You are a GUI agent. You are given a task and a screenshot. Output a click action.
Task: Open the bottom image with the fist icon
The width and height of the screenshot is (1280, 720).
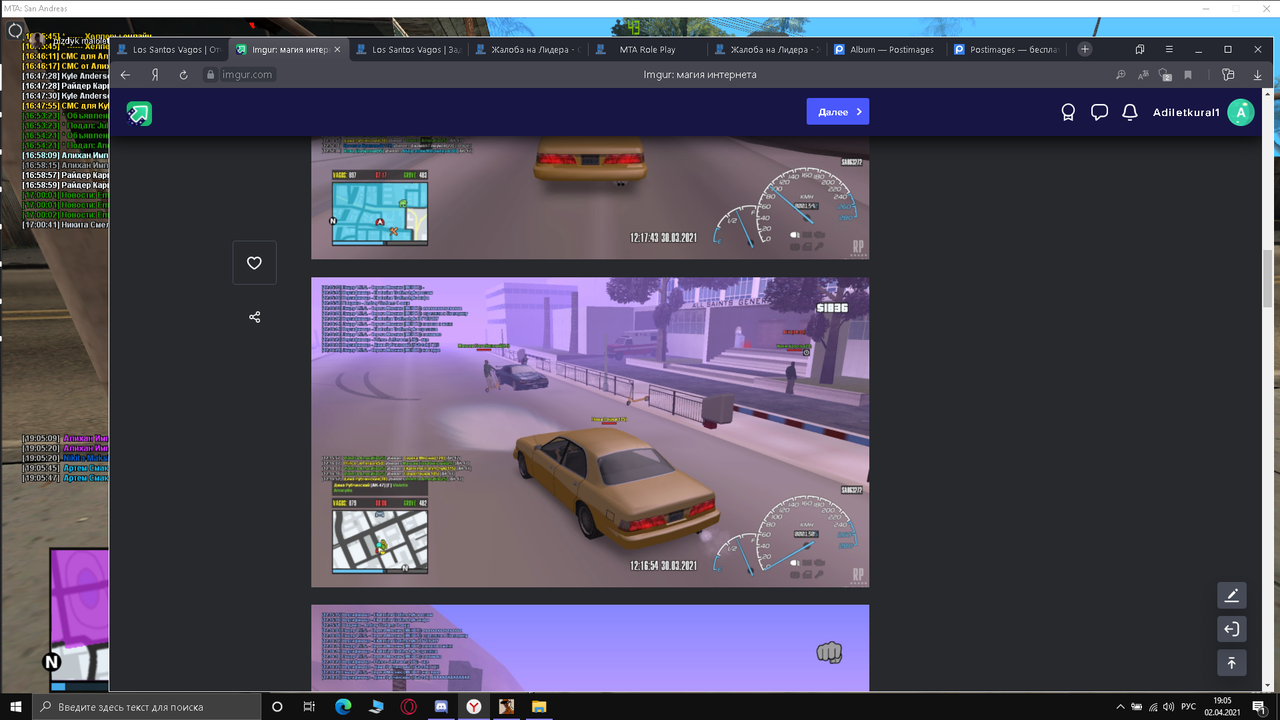590,648
